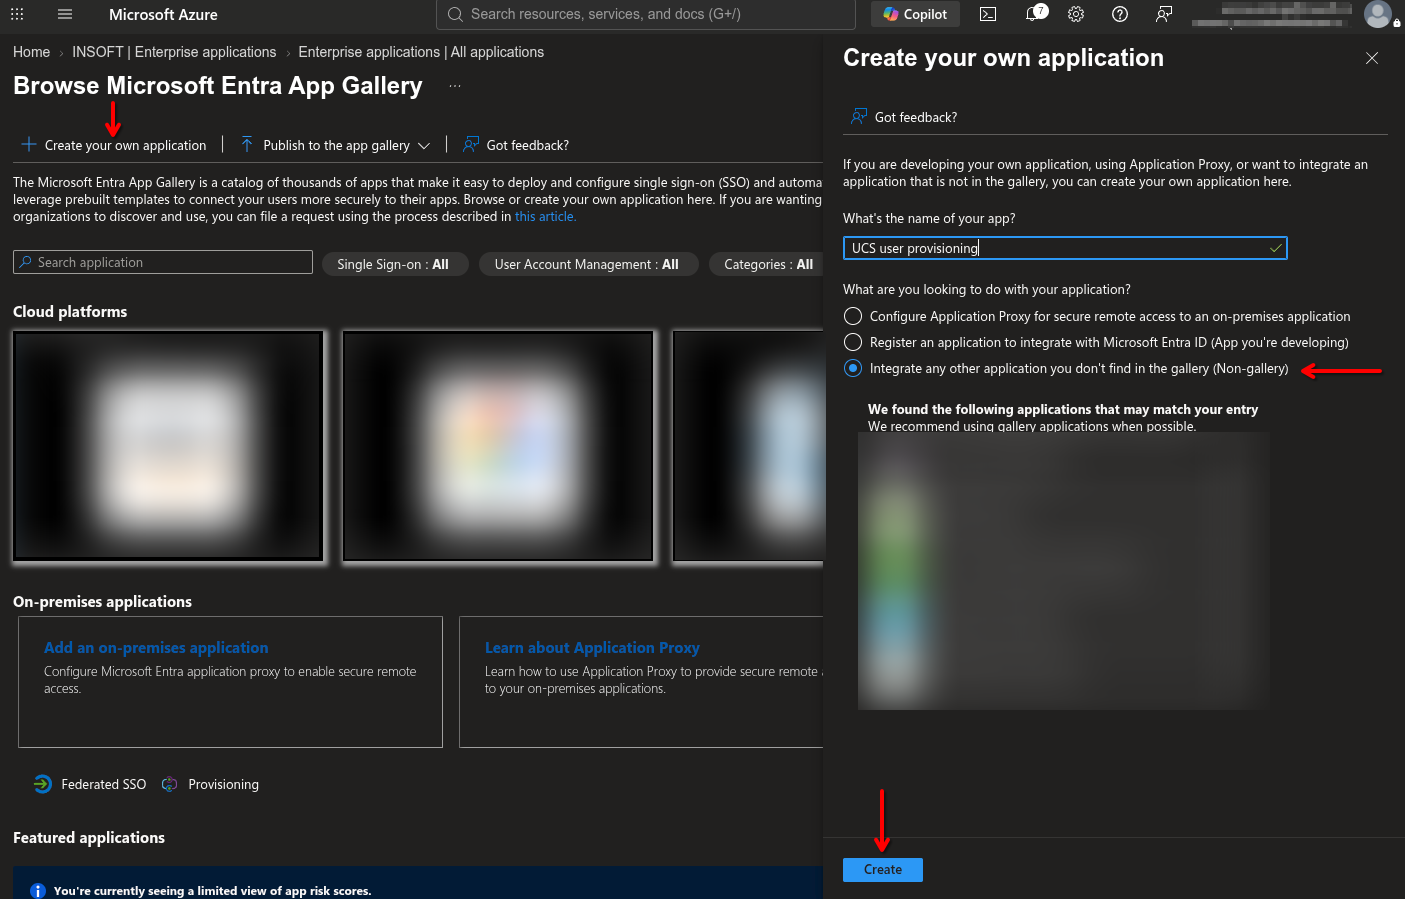
Task: Open INSOFT Enterprise applications breadcrumb
Action: click(x=174, y=52)
